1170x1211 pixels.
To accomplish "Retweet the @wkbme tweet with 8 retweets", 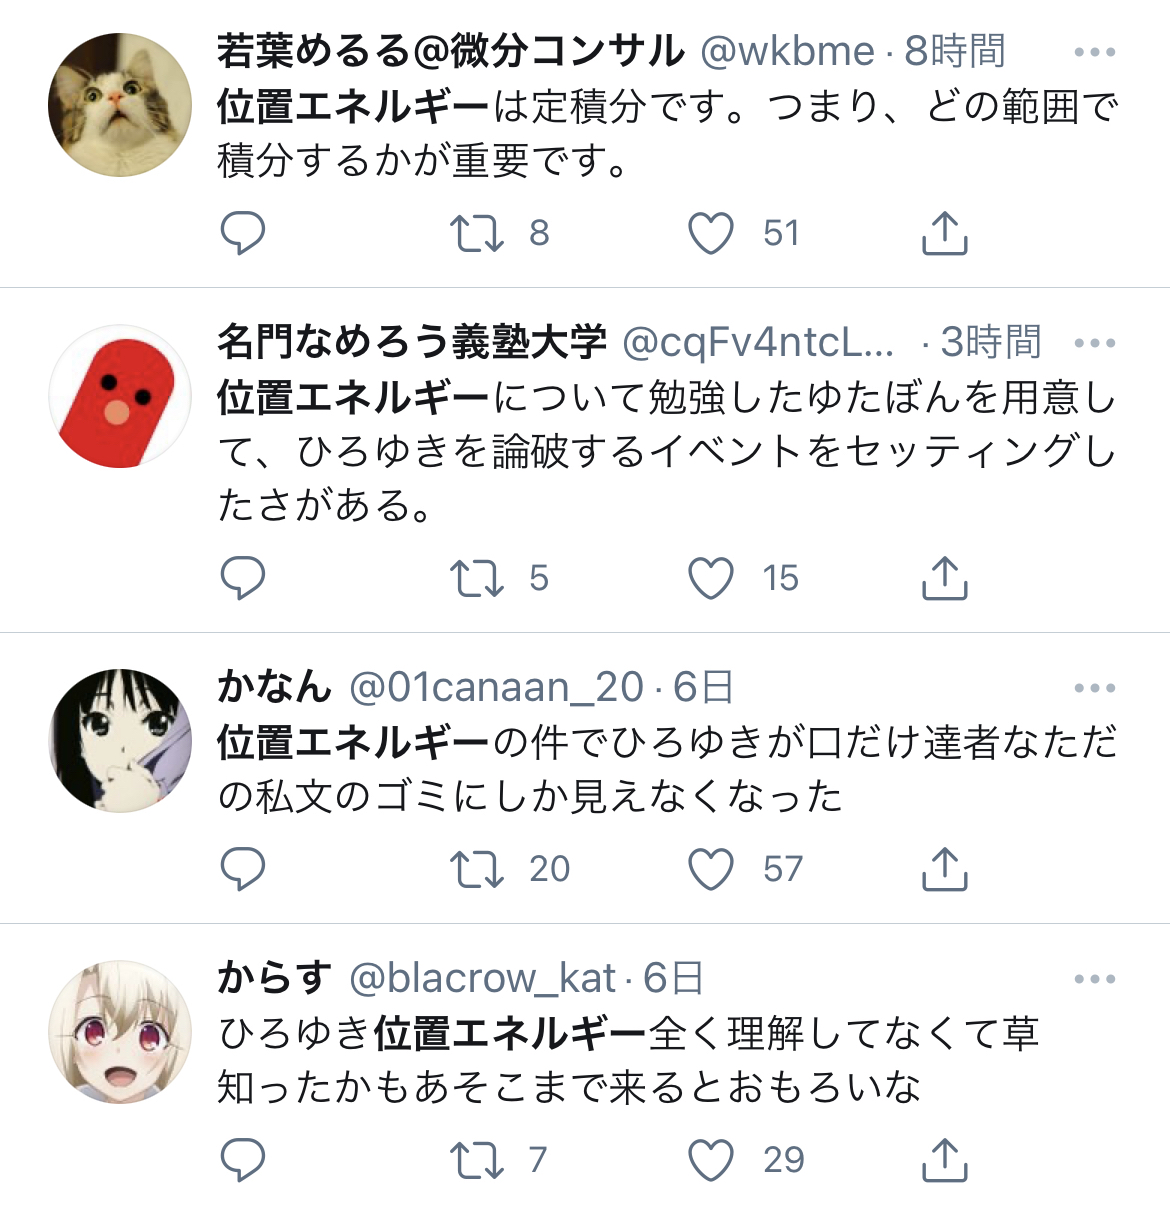I will point(477,233).
